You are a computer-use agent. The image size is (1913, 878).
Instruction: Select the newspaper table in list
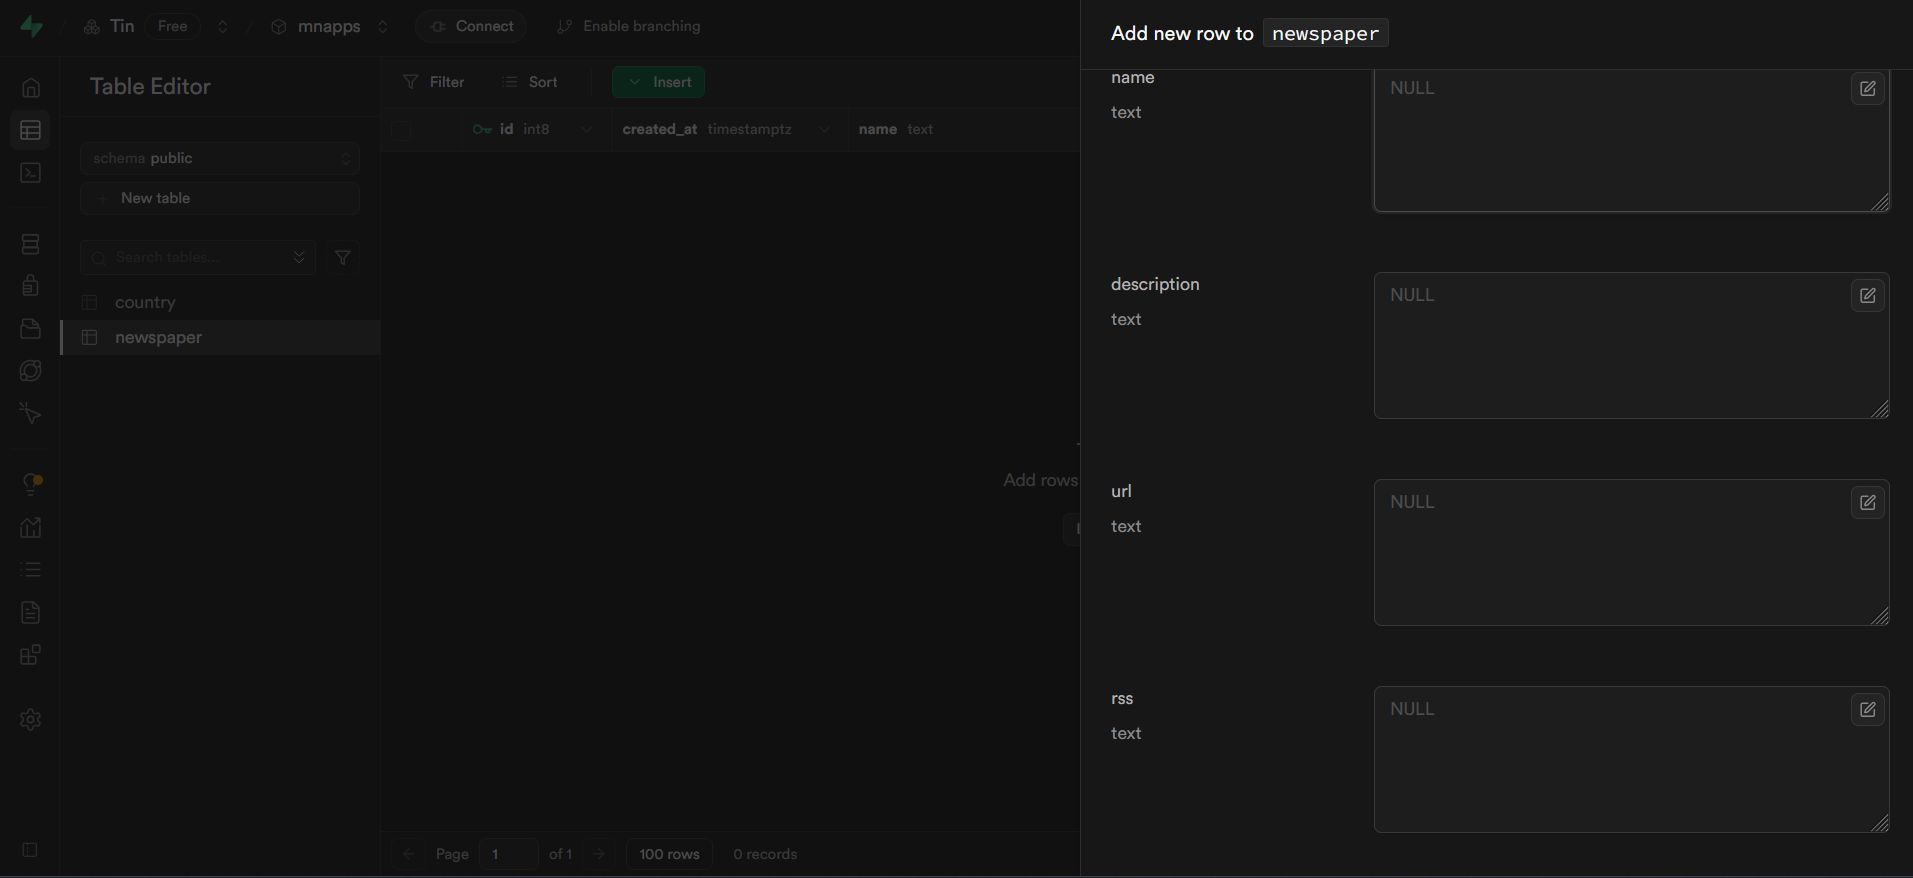[158, 337]
